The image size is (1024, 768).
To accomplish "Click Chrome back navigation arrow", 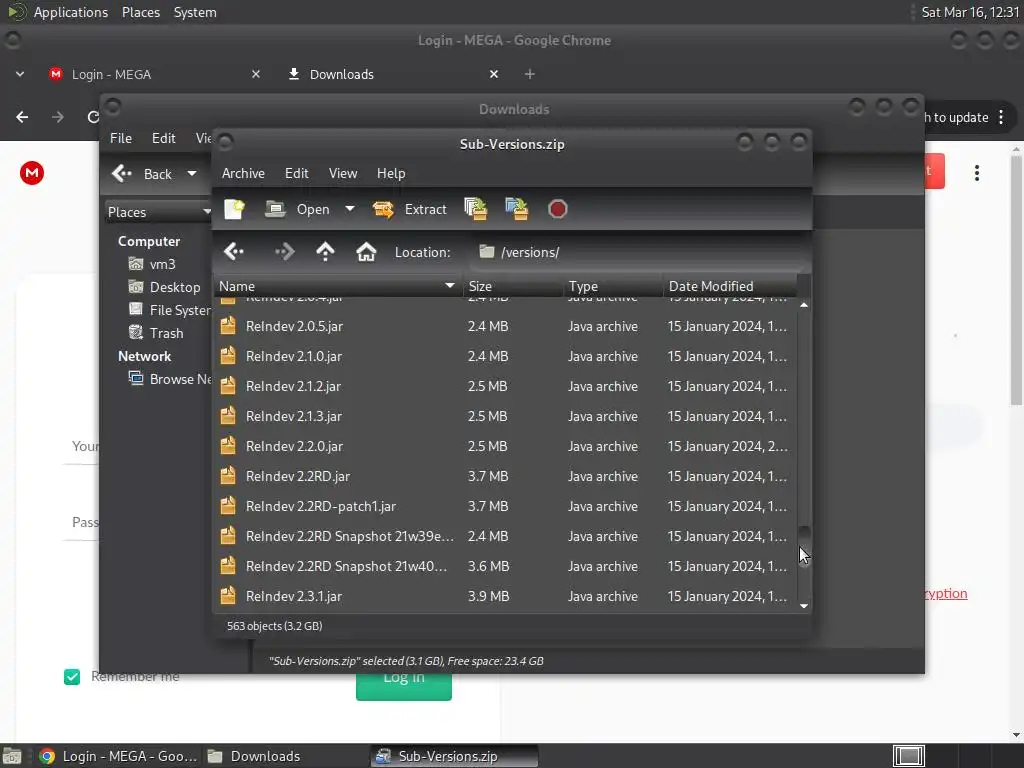I will 22,117.
